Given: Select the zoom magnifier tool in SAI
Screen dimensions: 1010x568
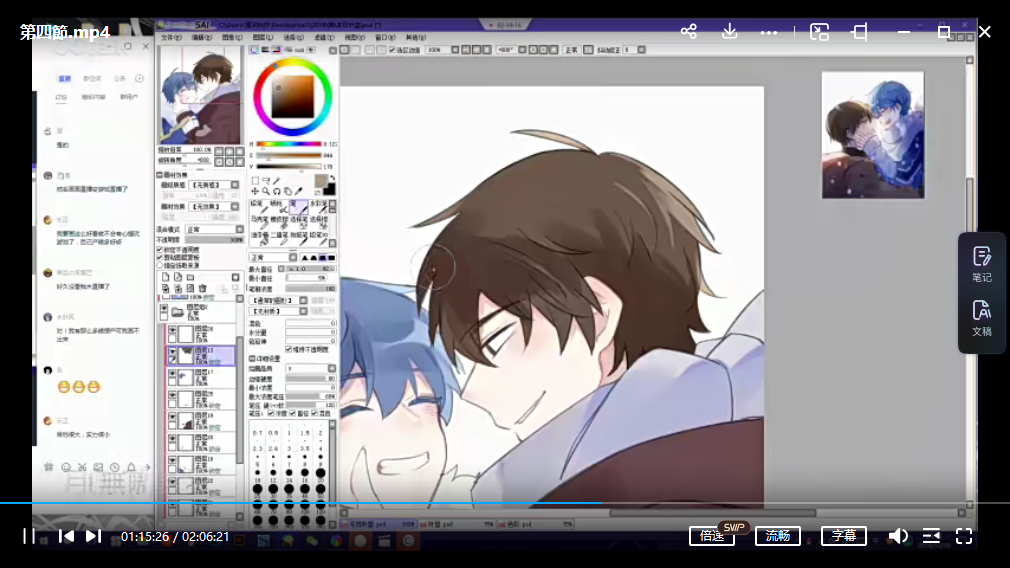Looking at the screenshot, I should tap(265, 191).
